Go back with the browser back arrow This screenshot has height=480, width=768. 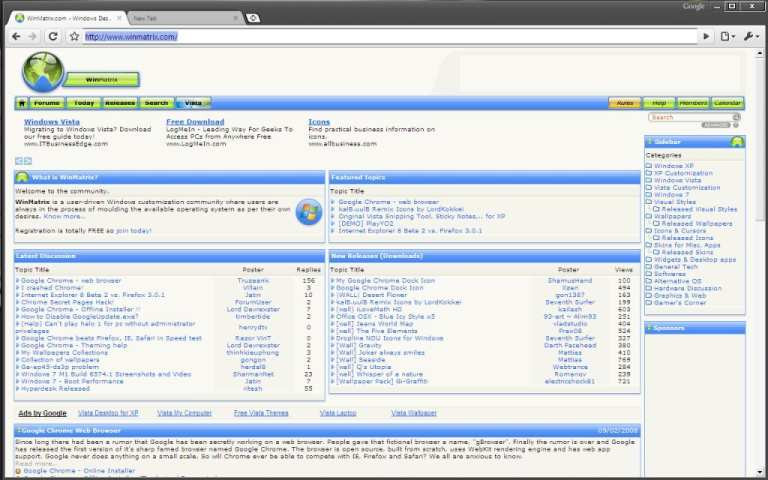16,37
